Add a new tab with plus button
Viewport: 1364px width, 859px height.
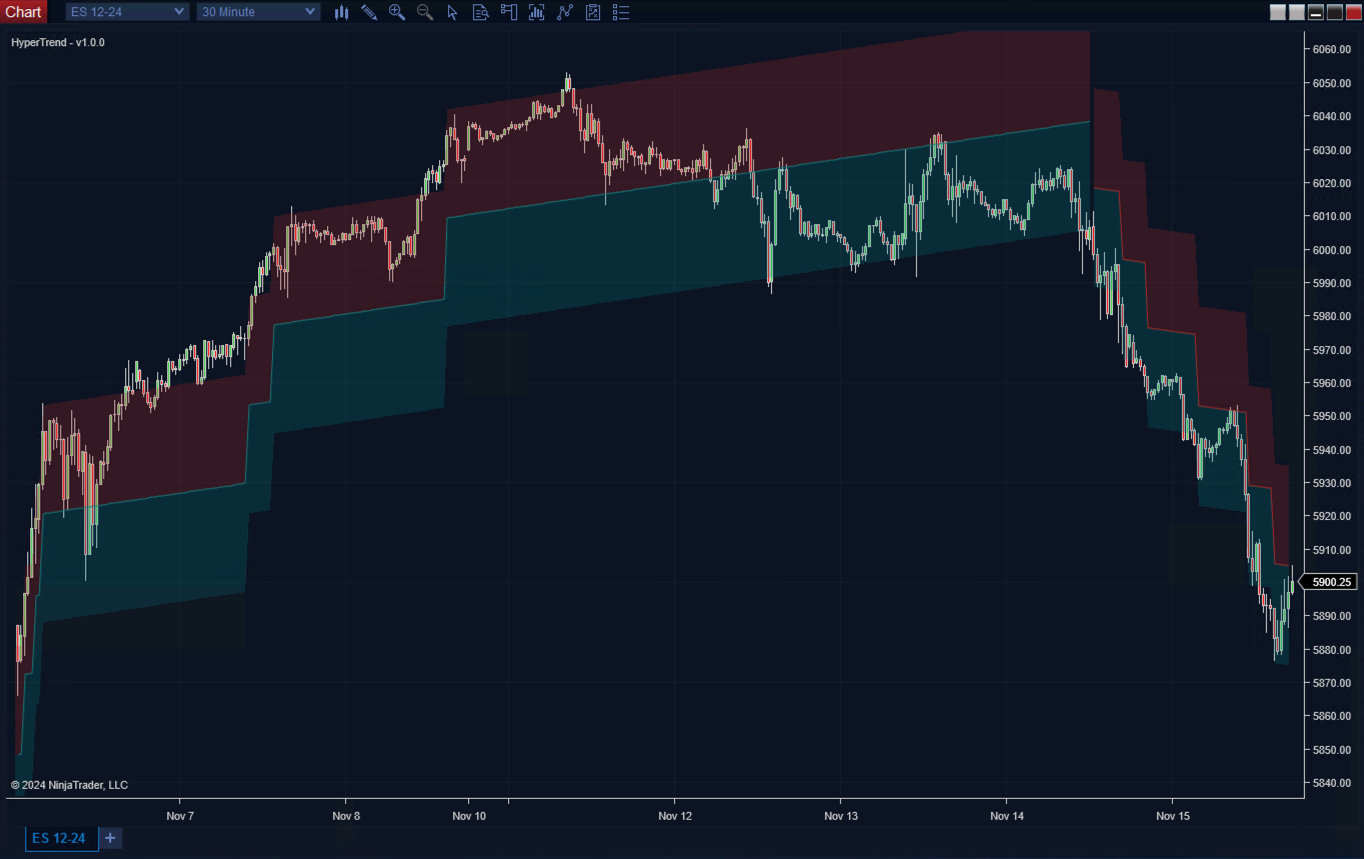pos(110,838)
